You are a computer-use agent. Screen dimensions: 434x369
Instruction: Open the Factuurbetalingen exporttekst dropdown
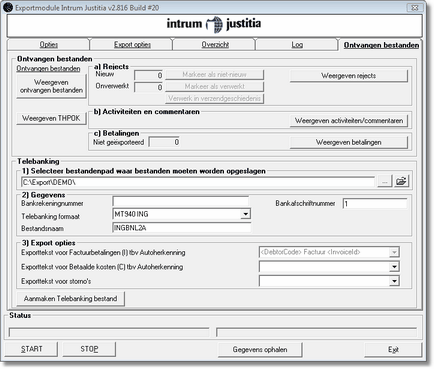(x=394, y=252)
